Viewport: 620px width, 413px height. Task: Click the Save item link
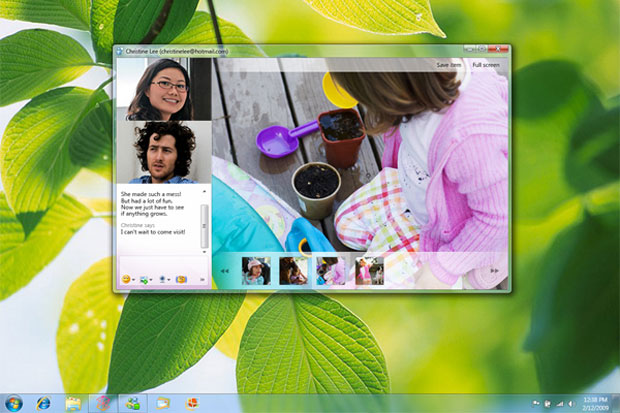click(449, 65)
